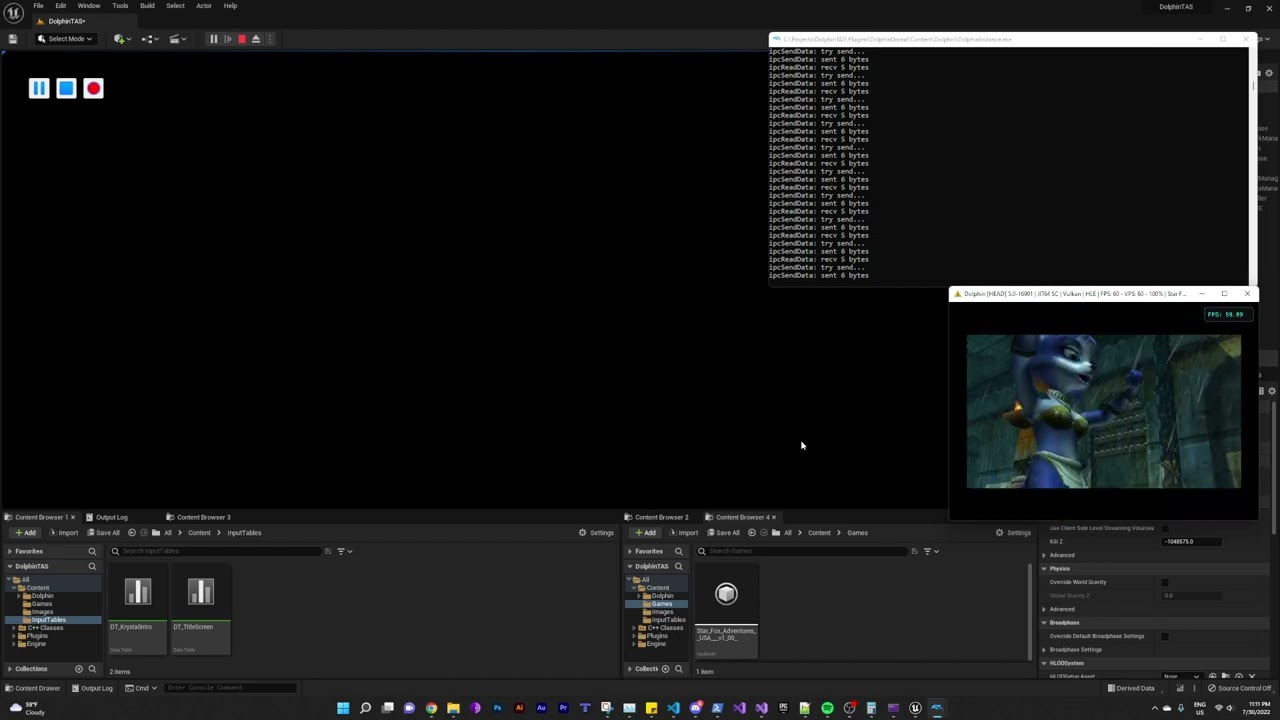The image size is (1280, 720).
Task: Click the red record button in the viewport
Action: pos(93,88)
